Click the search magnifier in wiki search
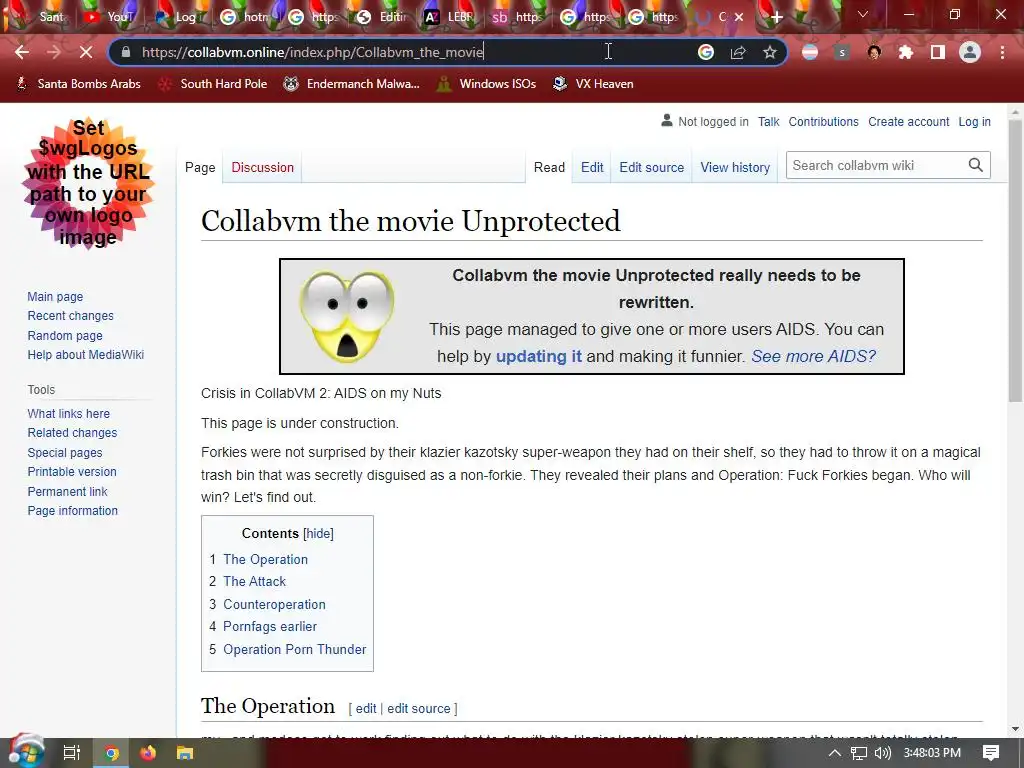Screen dimensions: 1024x768 point(976,165)
